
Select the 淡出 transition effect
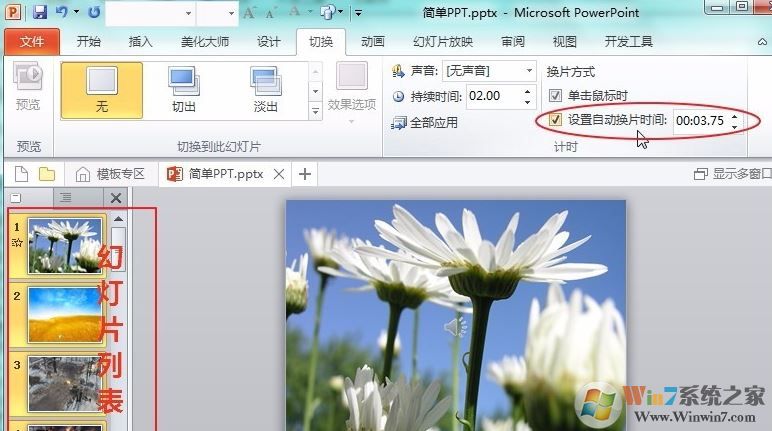265,90
